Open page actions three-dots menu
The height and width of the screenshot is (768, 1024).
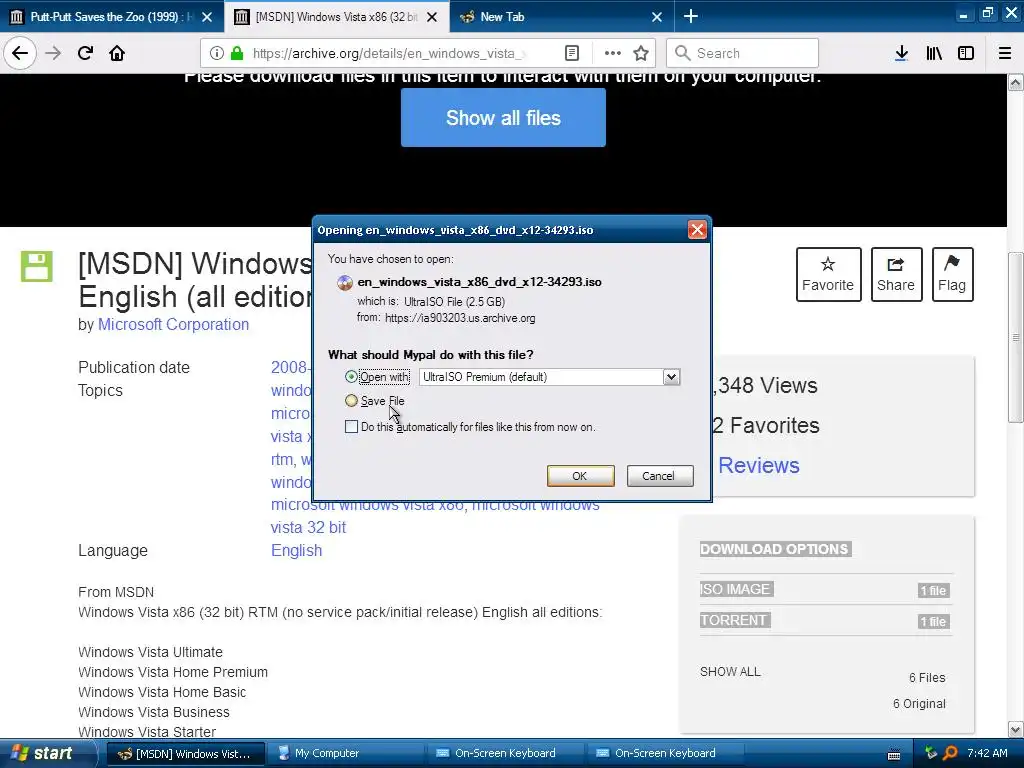613,53
